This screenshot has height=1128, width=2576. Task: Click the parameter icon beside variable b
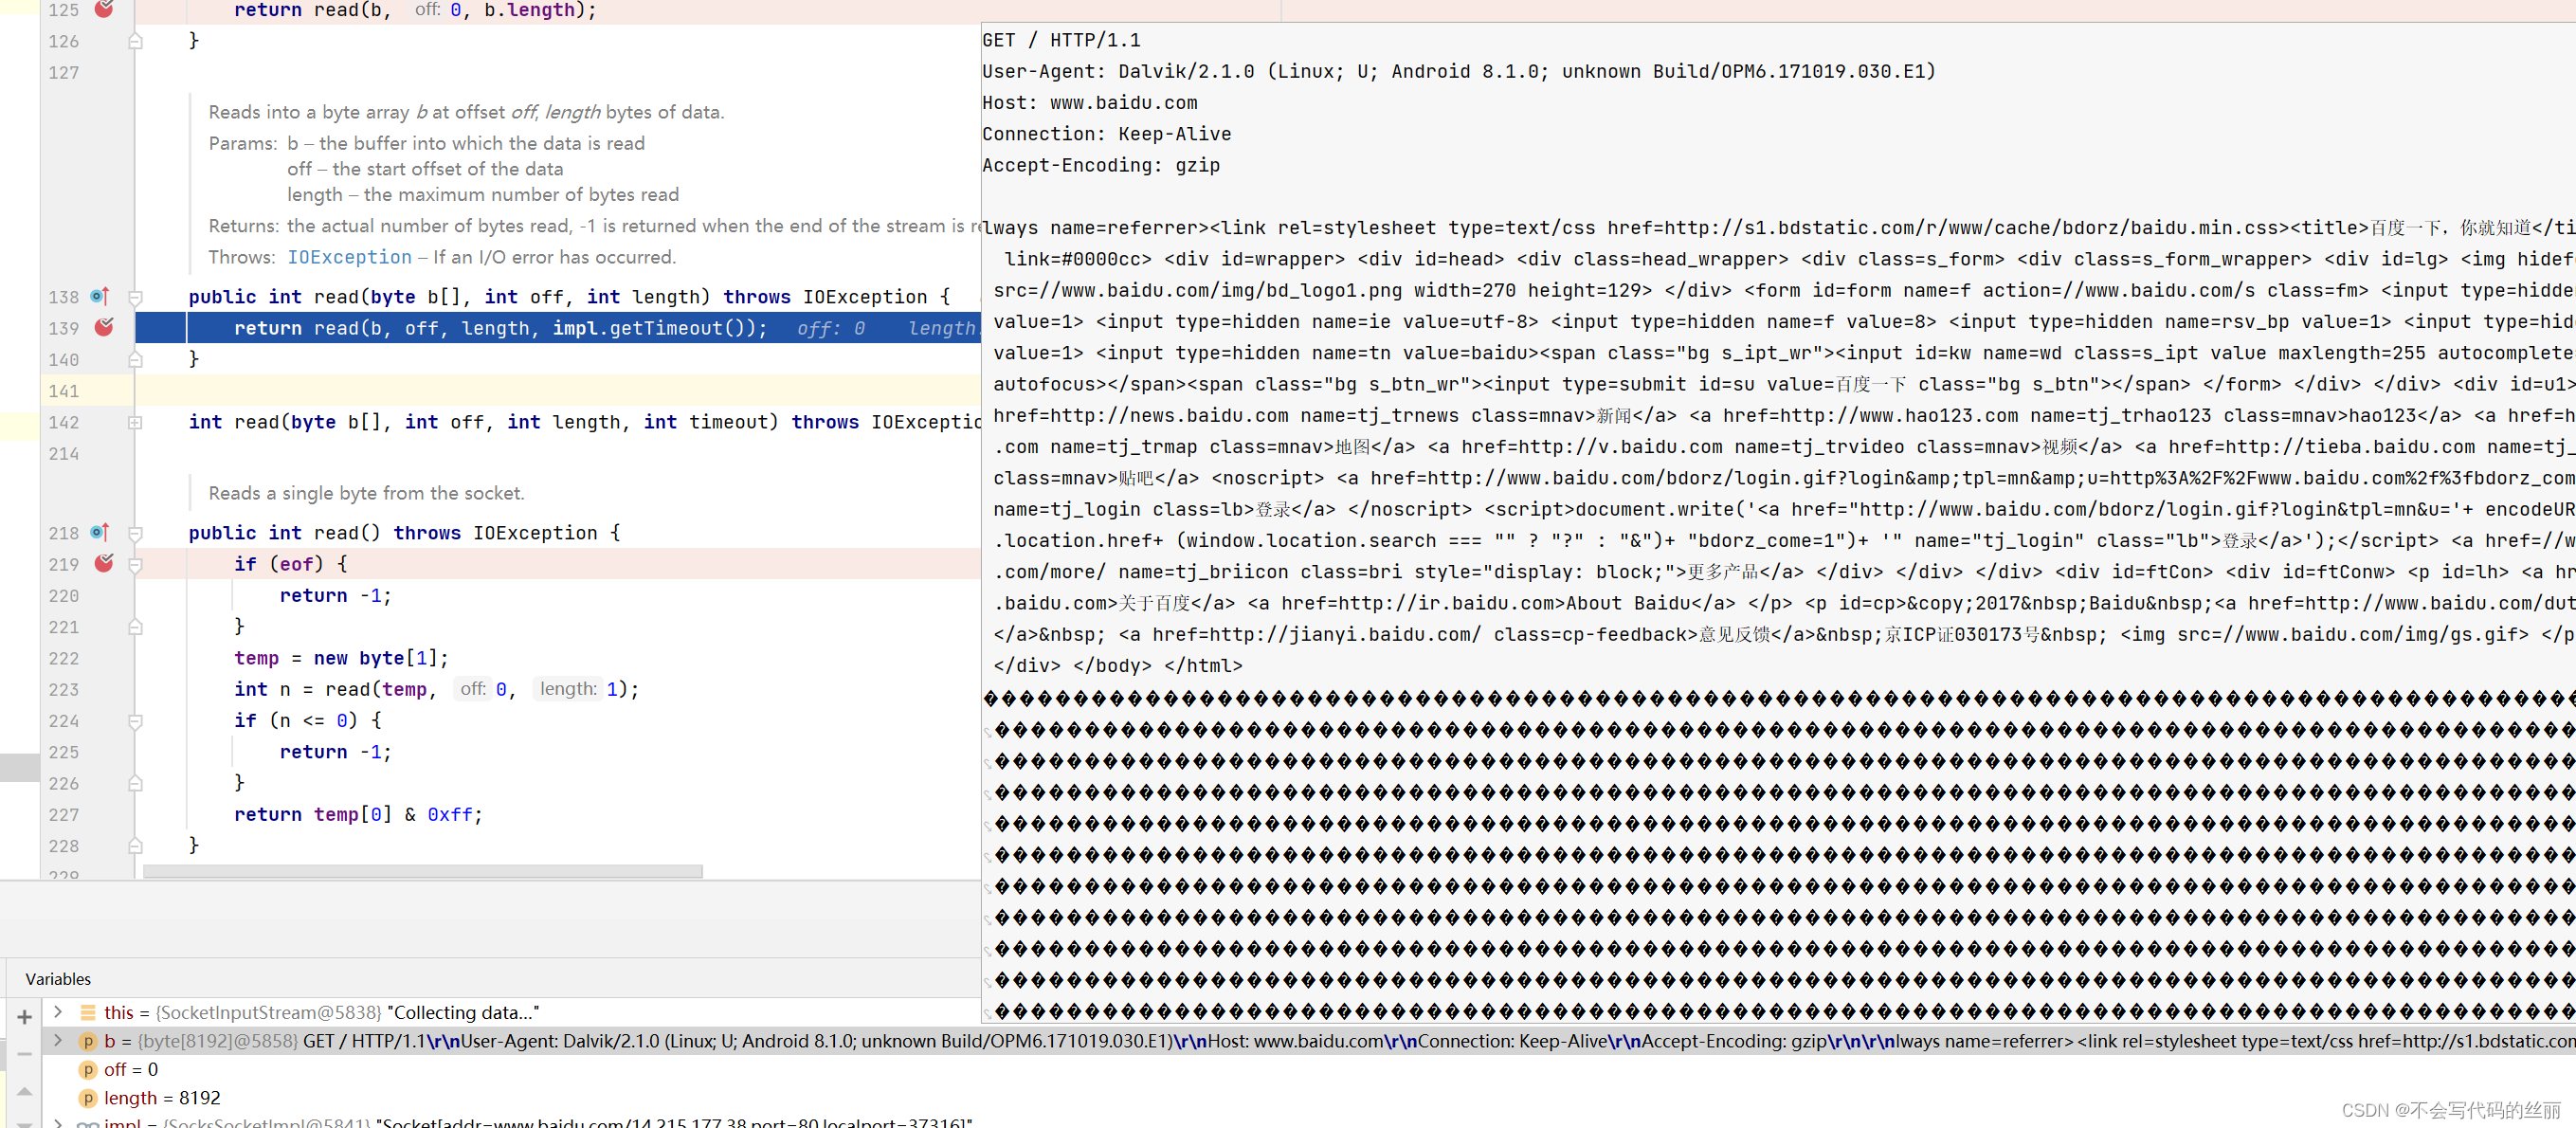coord(88,1041)
